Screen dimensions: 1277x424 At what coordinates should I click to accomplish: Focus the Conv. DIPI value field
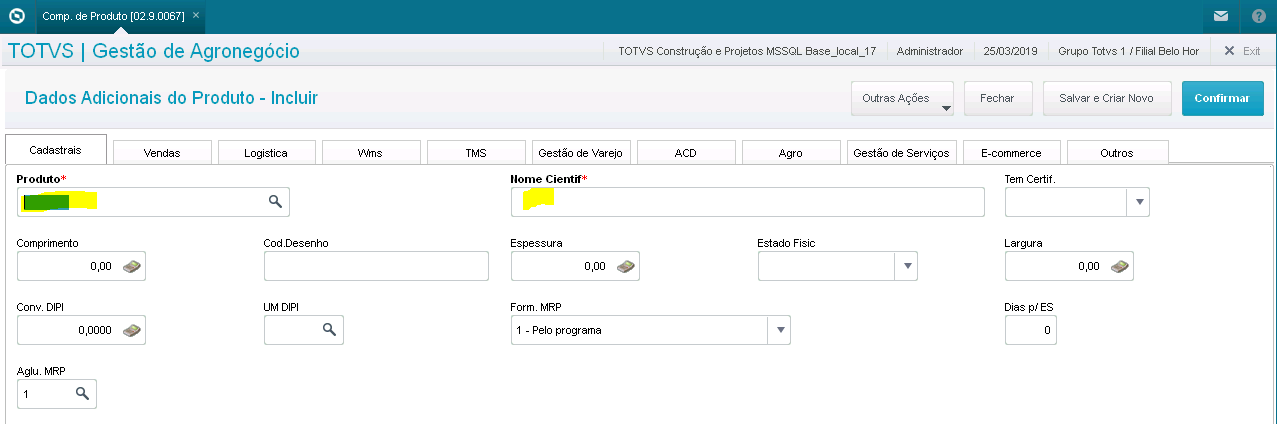[82, 330]
